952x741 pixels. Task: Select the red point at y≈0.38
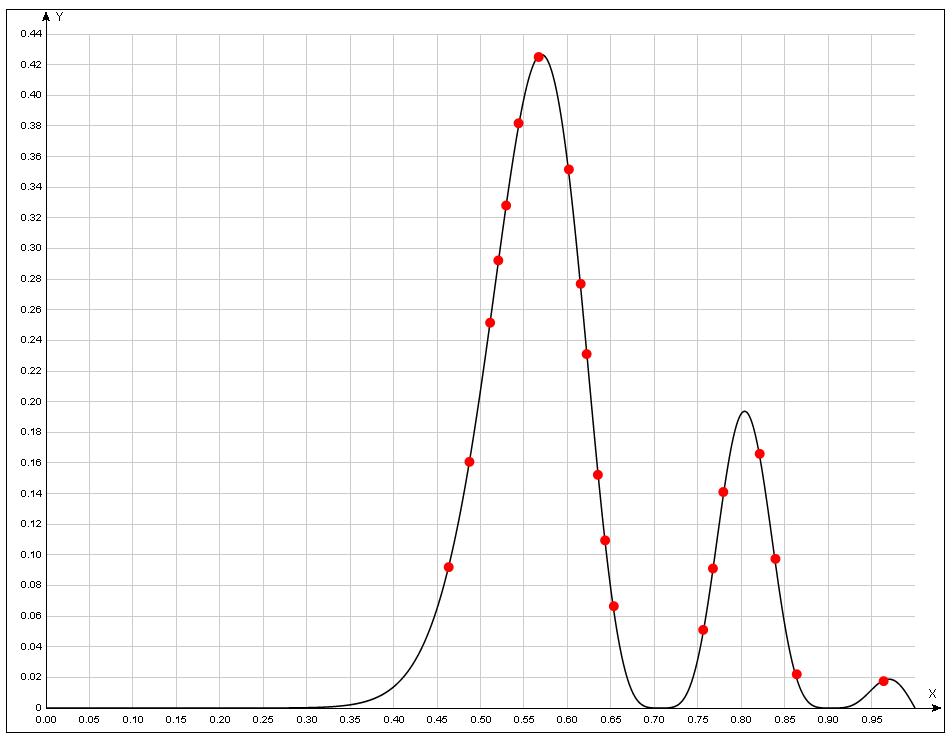pos(519,123)
